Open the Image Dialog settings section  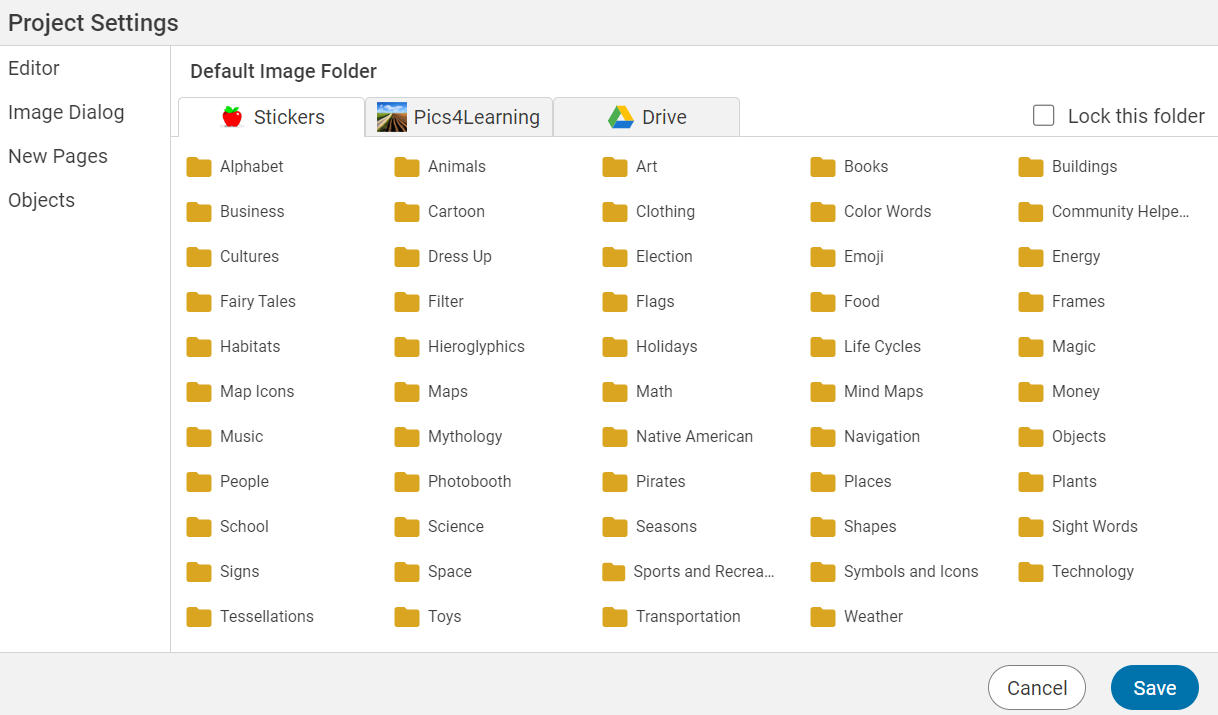66,112
